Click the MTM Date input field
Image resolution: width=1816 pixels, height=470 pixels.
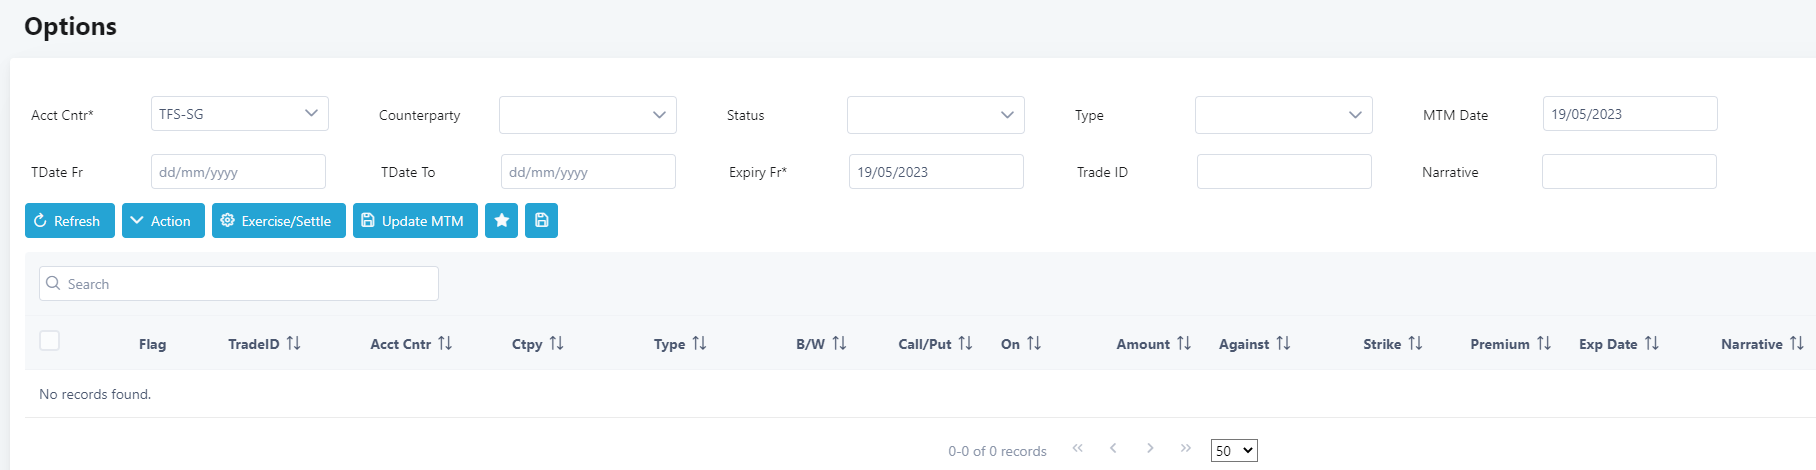(x=1629, y=114)
